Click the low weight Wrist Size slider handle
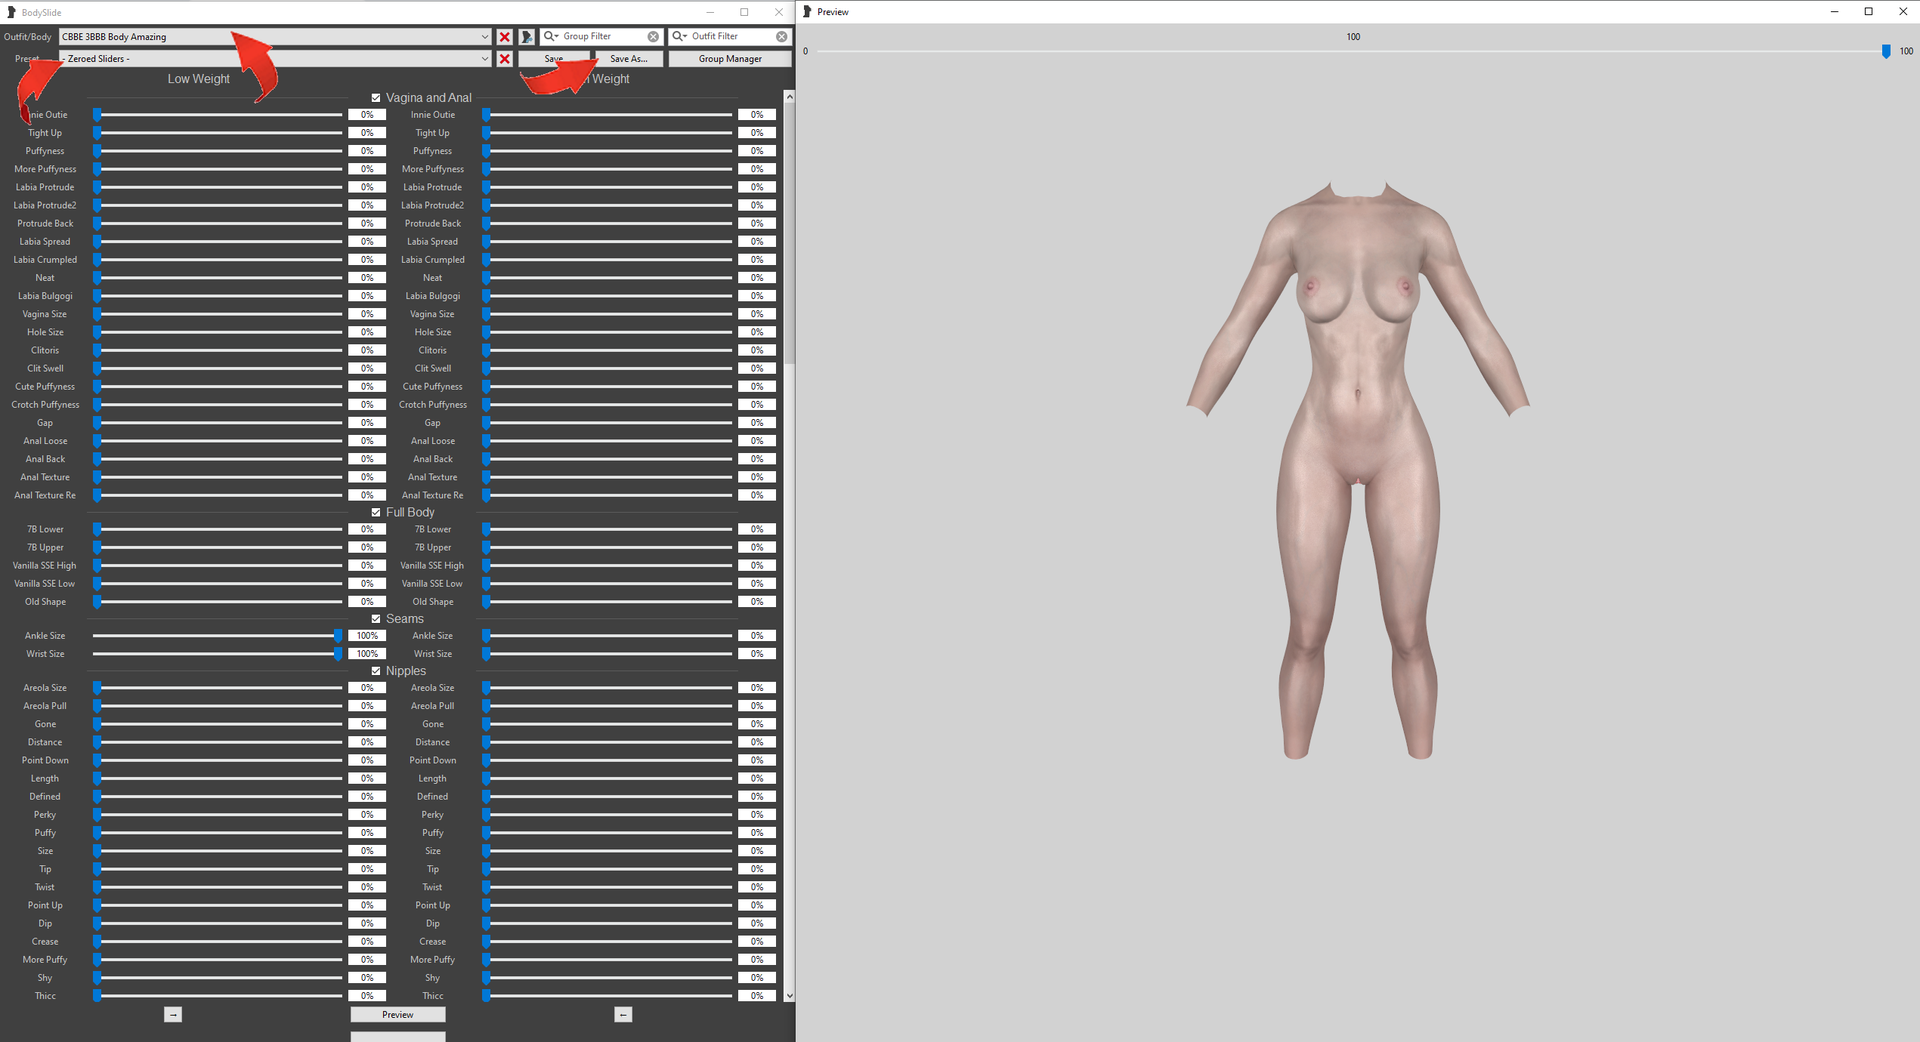 click(x=338, y=654)
